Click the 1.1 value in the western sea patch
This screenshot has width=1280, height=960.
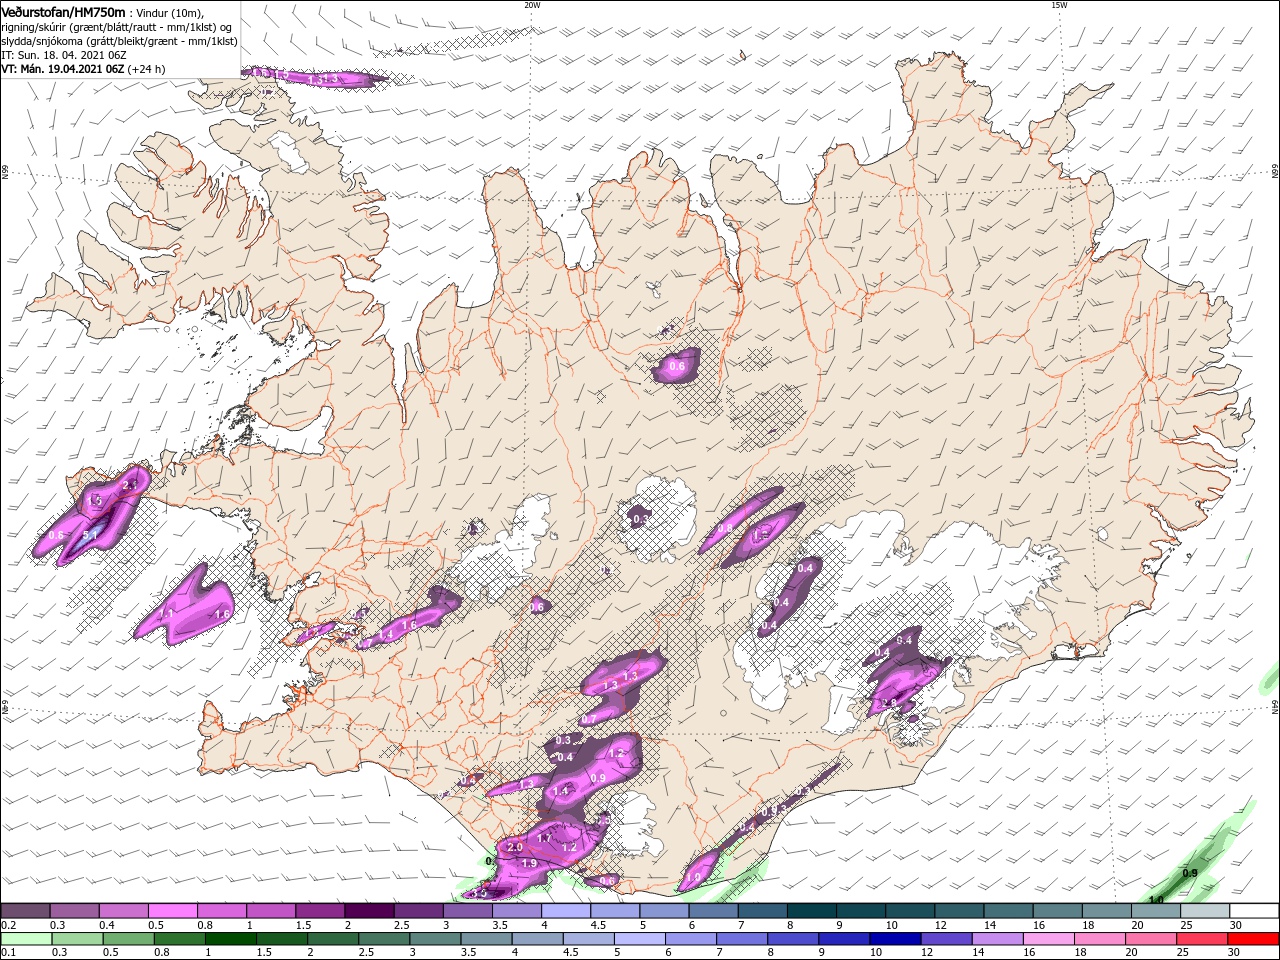(168, 612)
